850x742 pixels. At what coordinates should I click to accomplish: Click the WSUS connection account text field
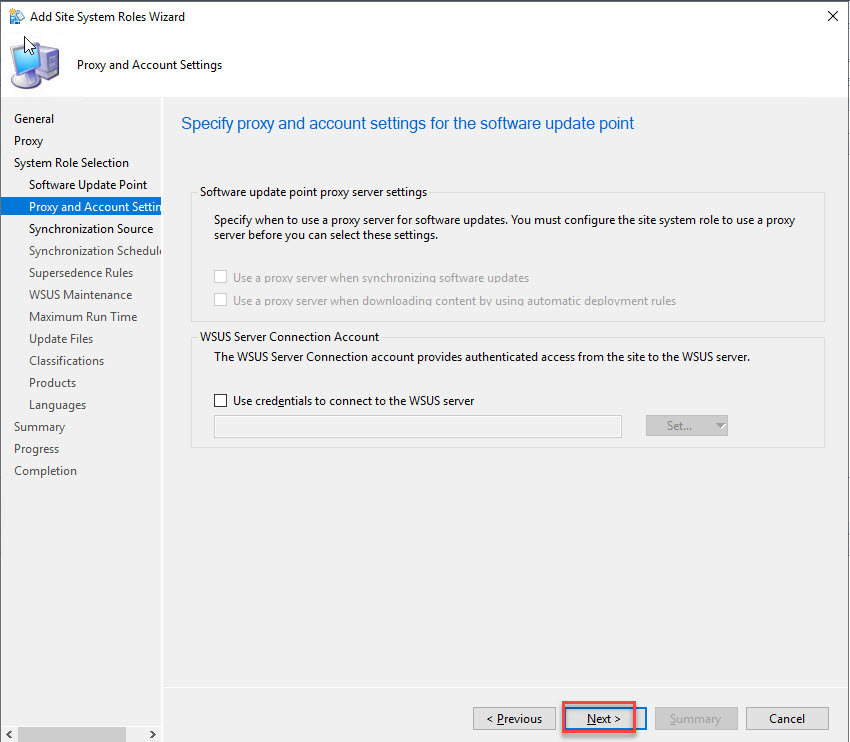pyautogui.click(x=418, y=427)
